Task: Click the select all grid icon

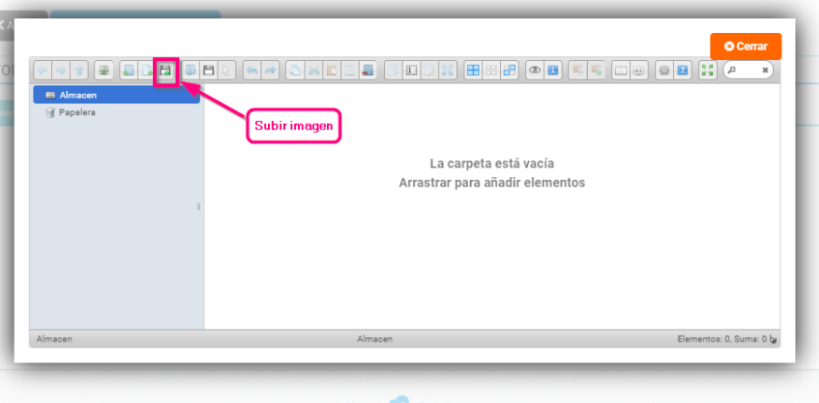Action: coord(473,70)
